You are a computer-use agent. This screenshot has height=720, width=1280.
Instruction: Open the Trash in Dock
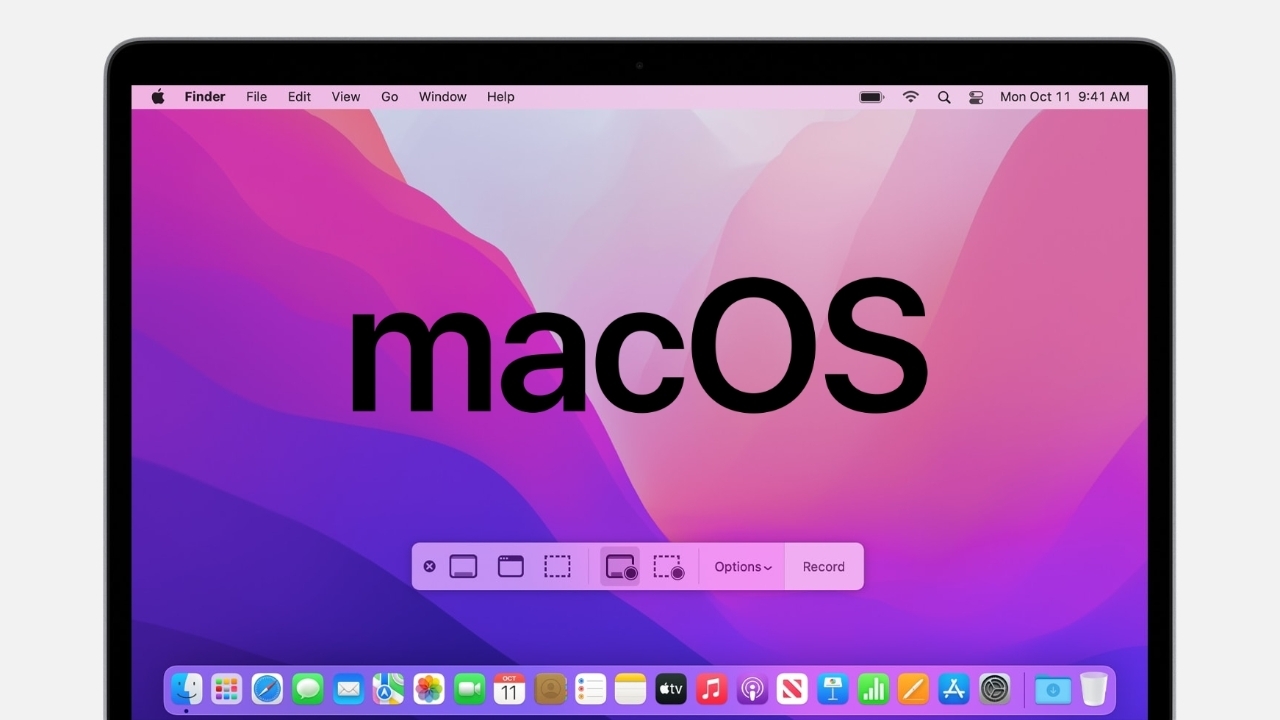pyautogui.click(x=1093, y=689)
